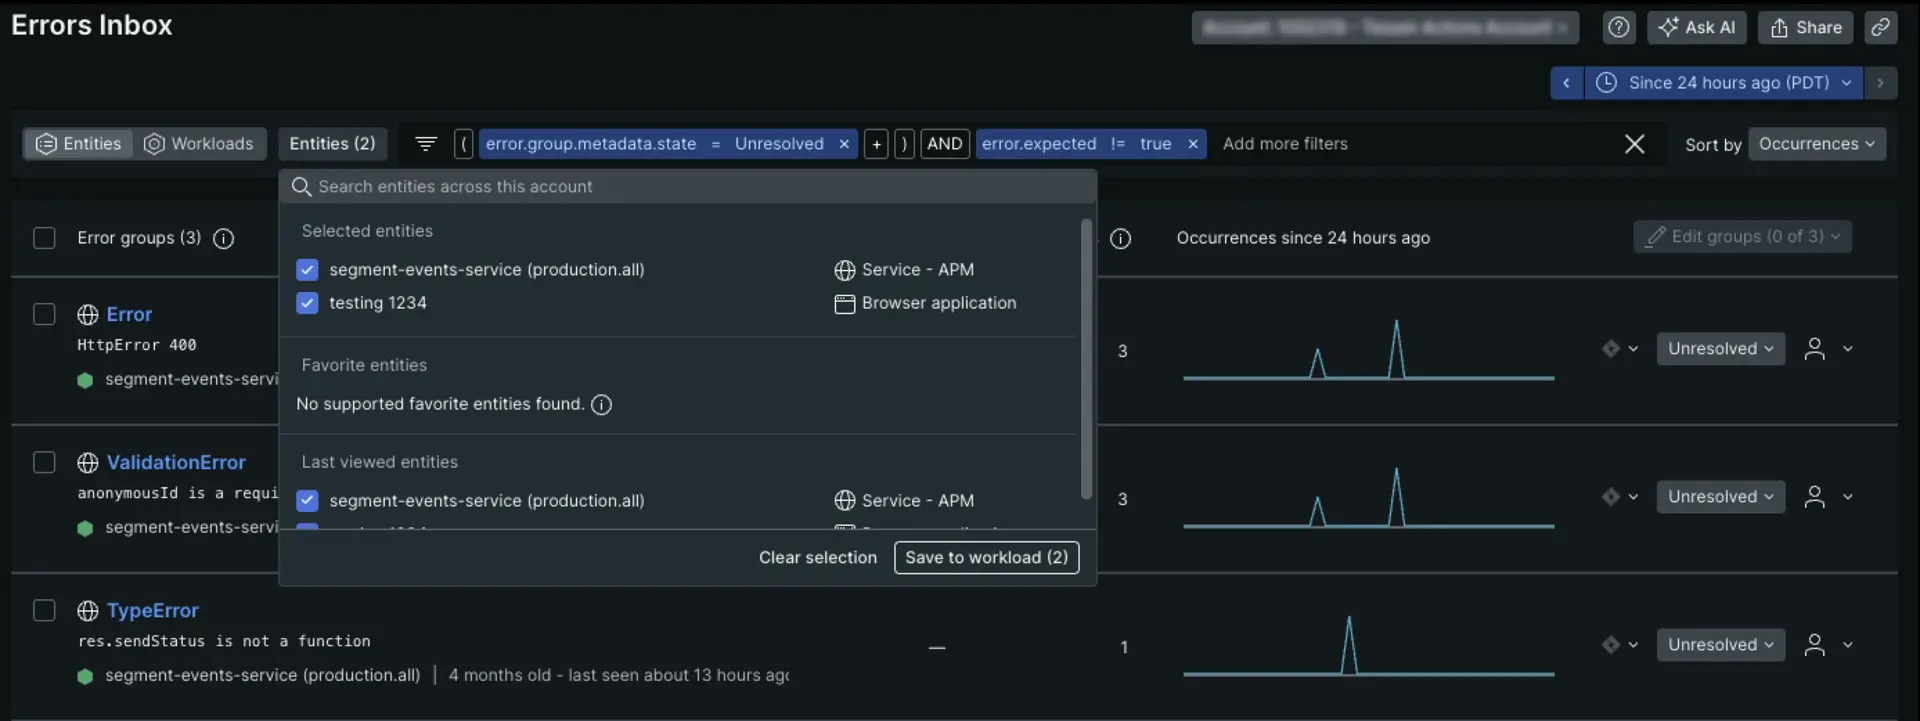The width and height of the screenshot is (1920, 721).
Task: Click the filter lines icon
Action: (x=425, y=144)
